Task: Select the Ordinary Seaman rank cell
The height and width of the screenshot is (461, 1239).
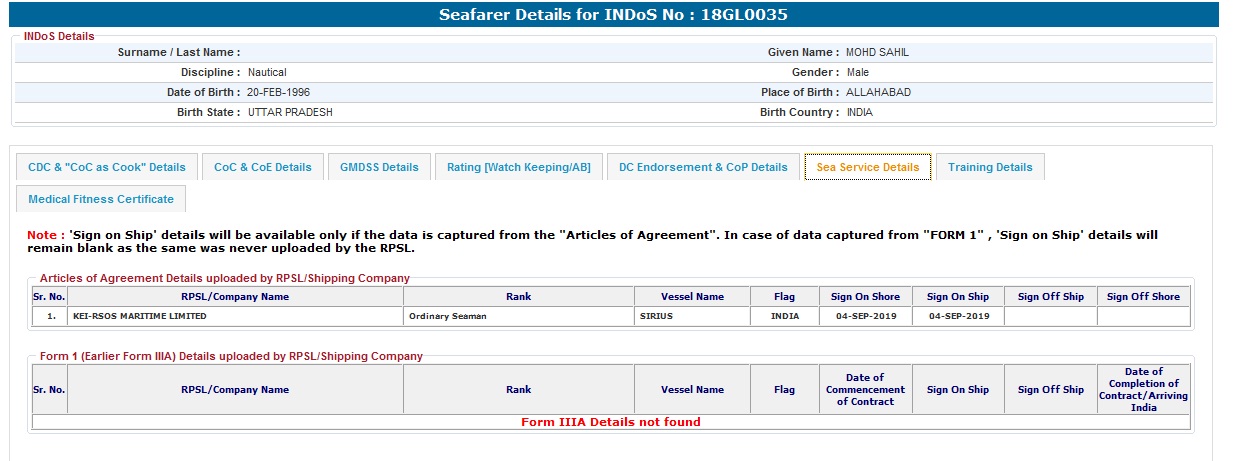Action: [x=447, y=317]
